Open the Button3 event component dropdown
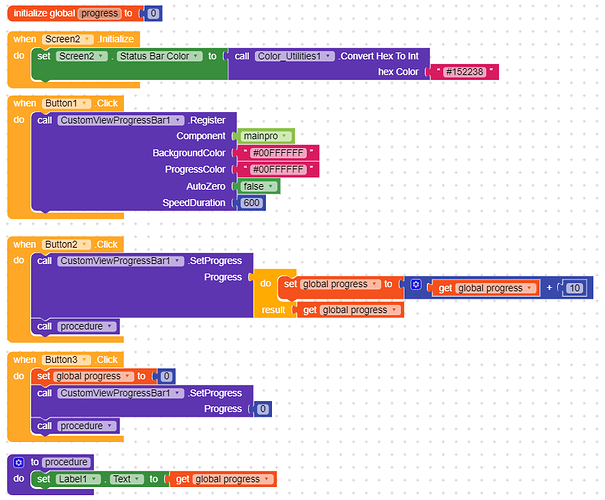 (68, 359)
